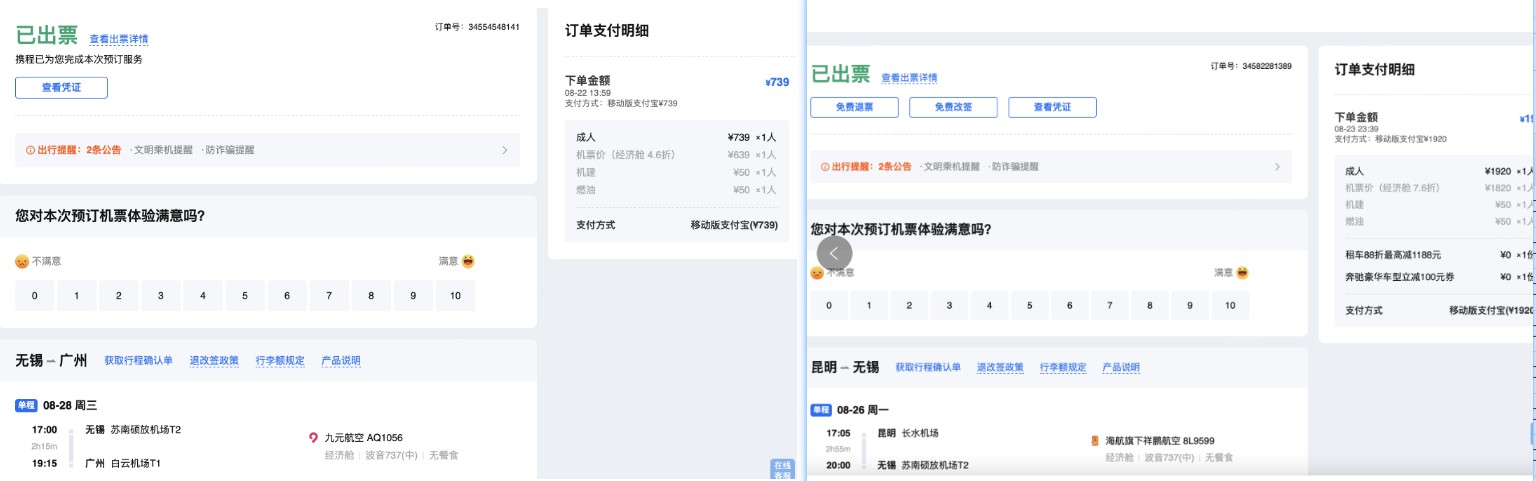This screenshot has width=1536, height=481.
Task: Open the 在线客服 chat widget
Action: tap(782, 469)
